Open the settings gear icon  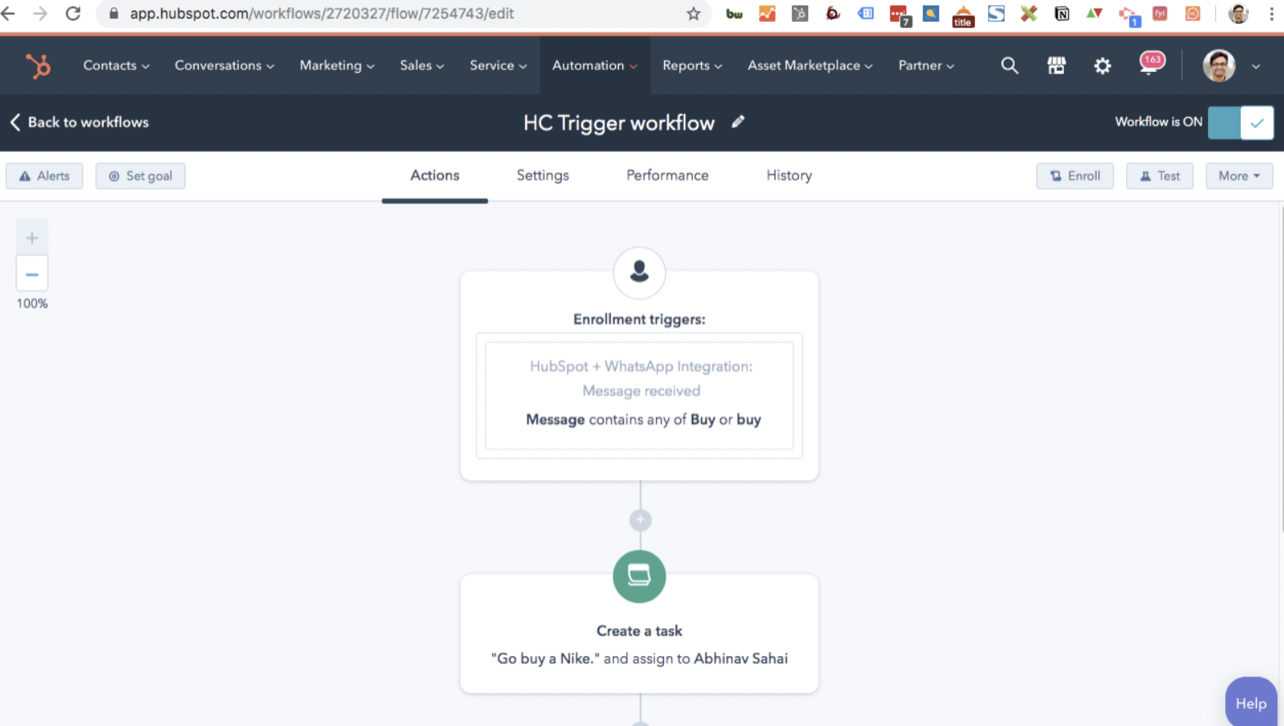point(1102,65)
